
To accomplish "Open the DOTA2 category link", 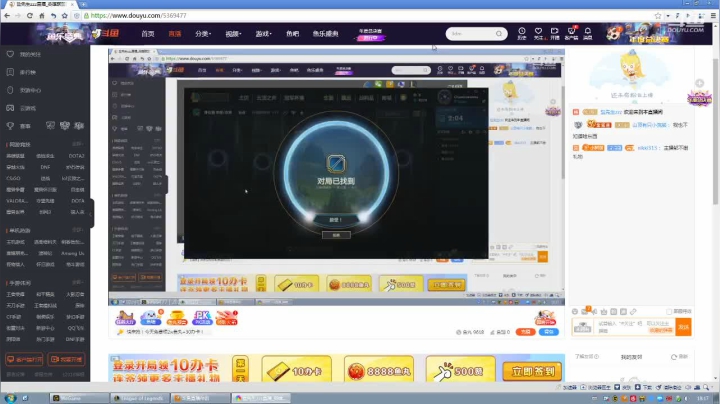I will (76, 156).
